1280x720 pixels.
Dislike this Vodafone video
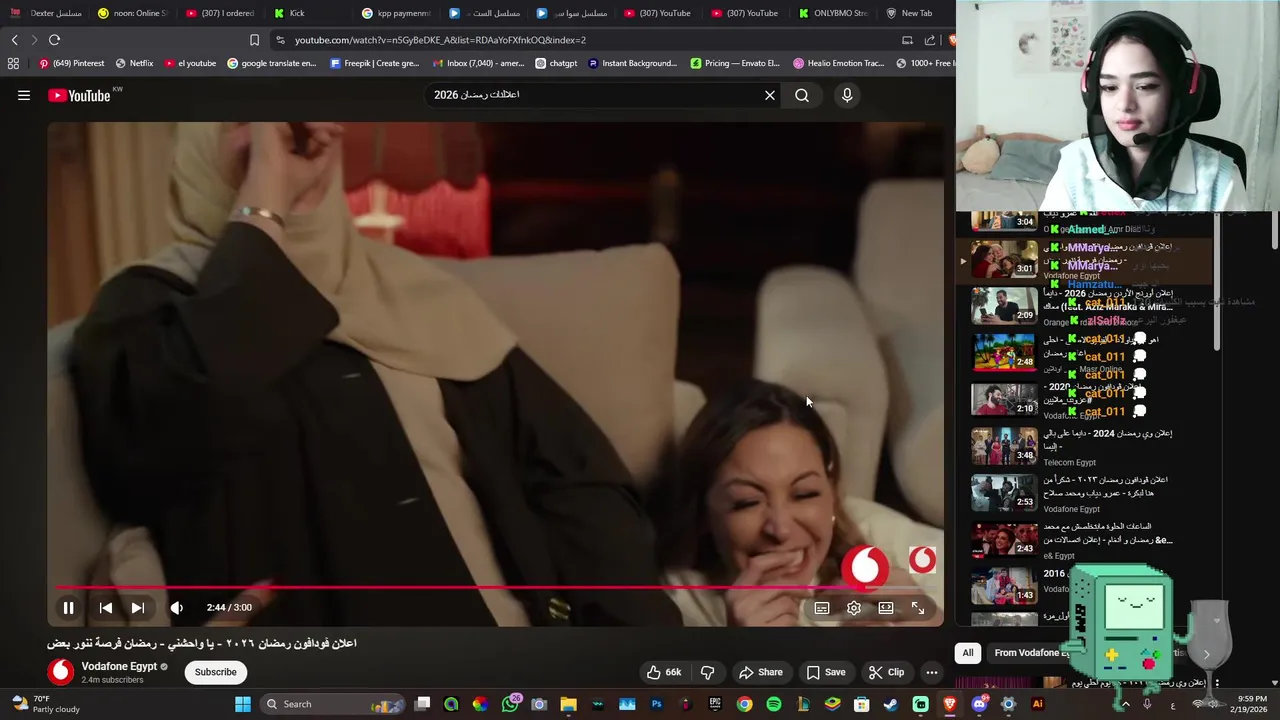coord(707,672)
